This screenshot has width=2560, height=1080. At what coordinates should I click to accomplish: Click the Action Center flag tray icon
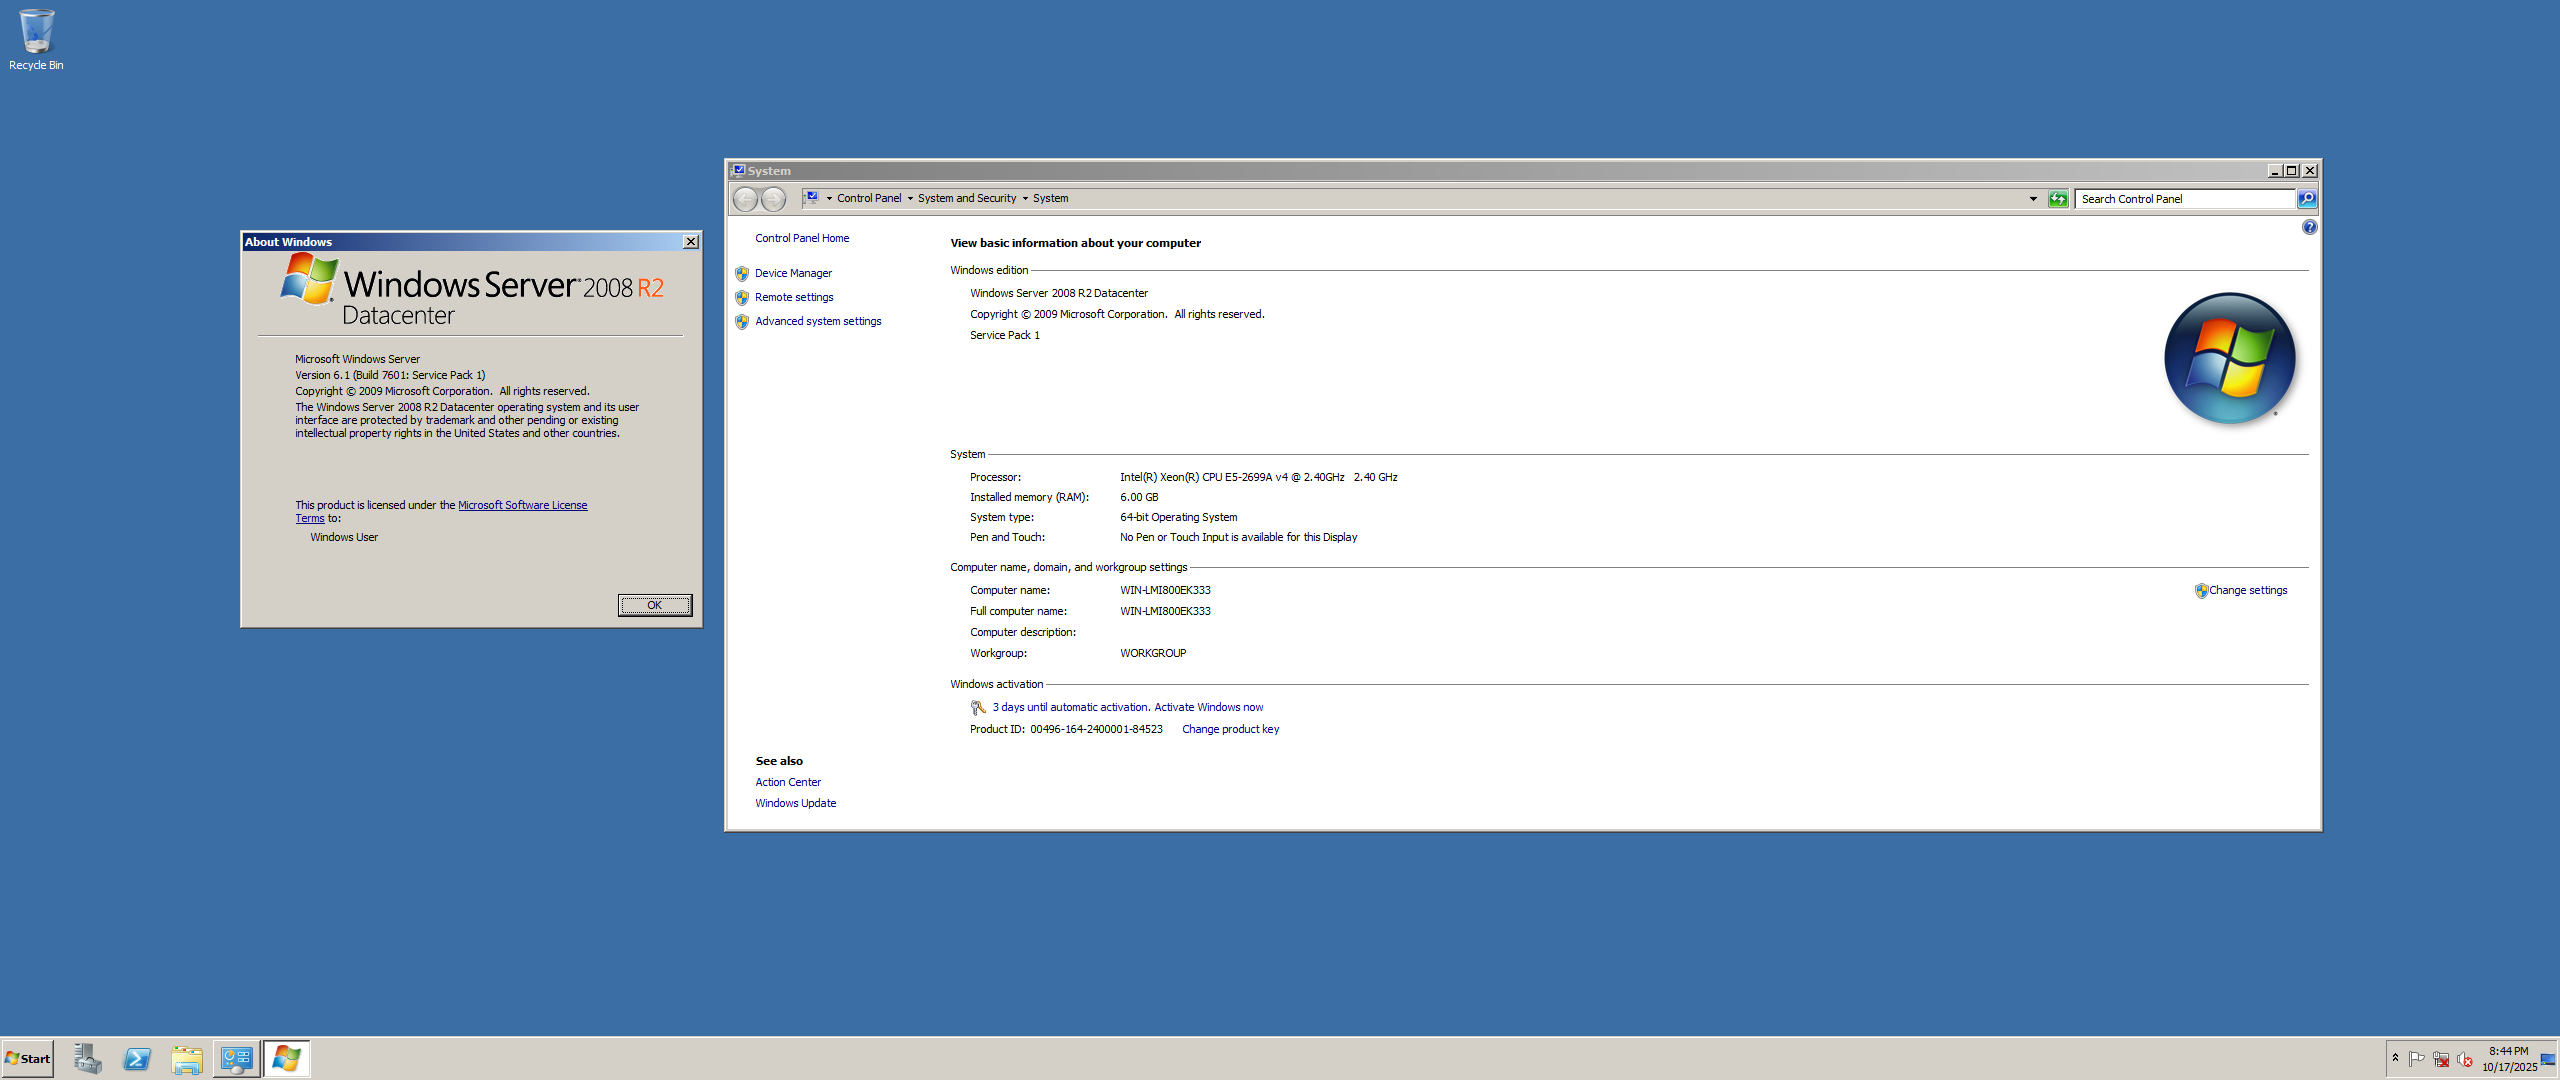[x=2417, y=1059]
